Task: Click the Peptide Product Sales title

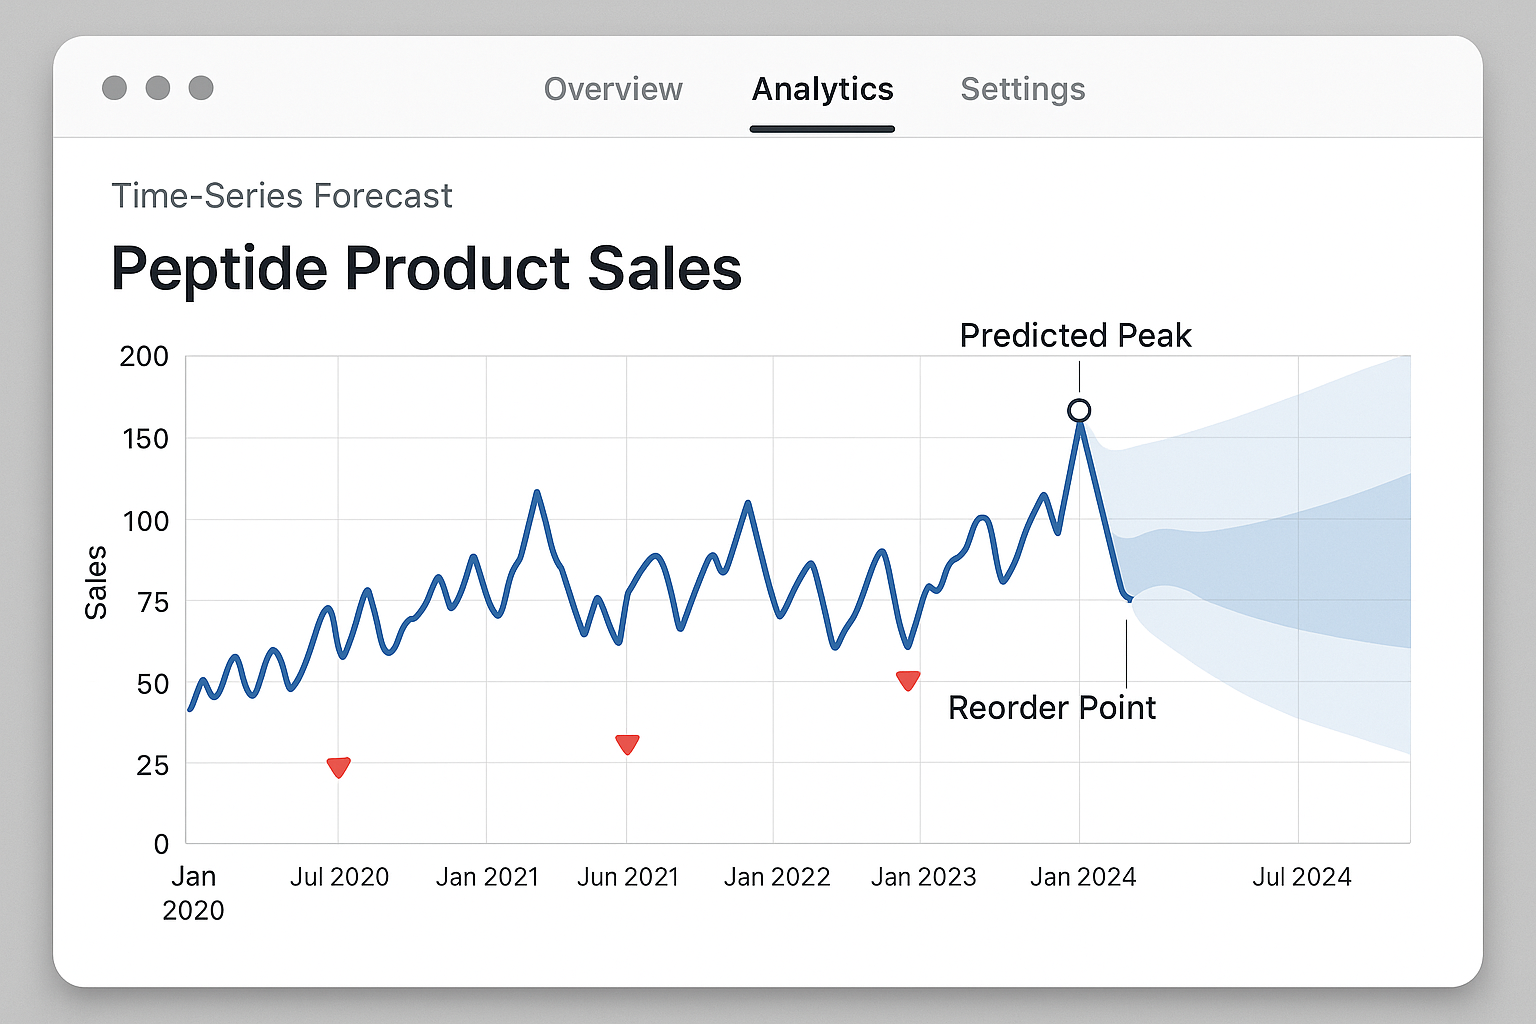Action: pos(427,267)
